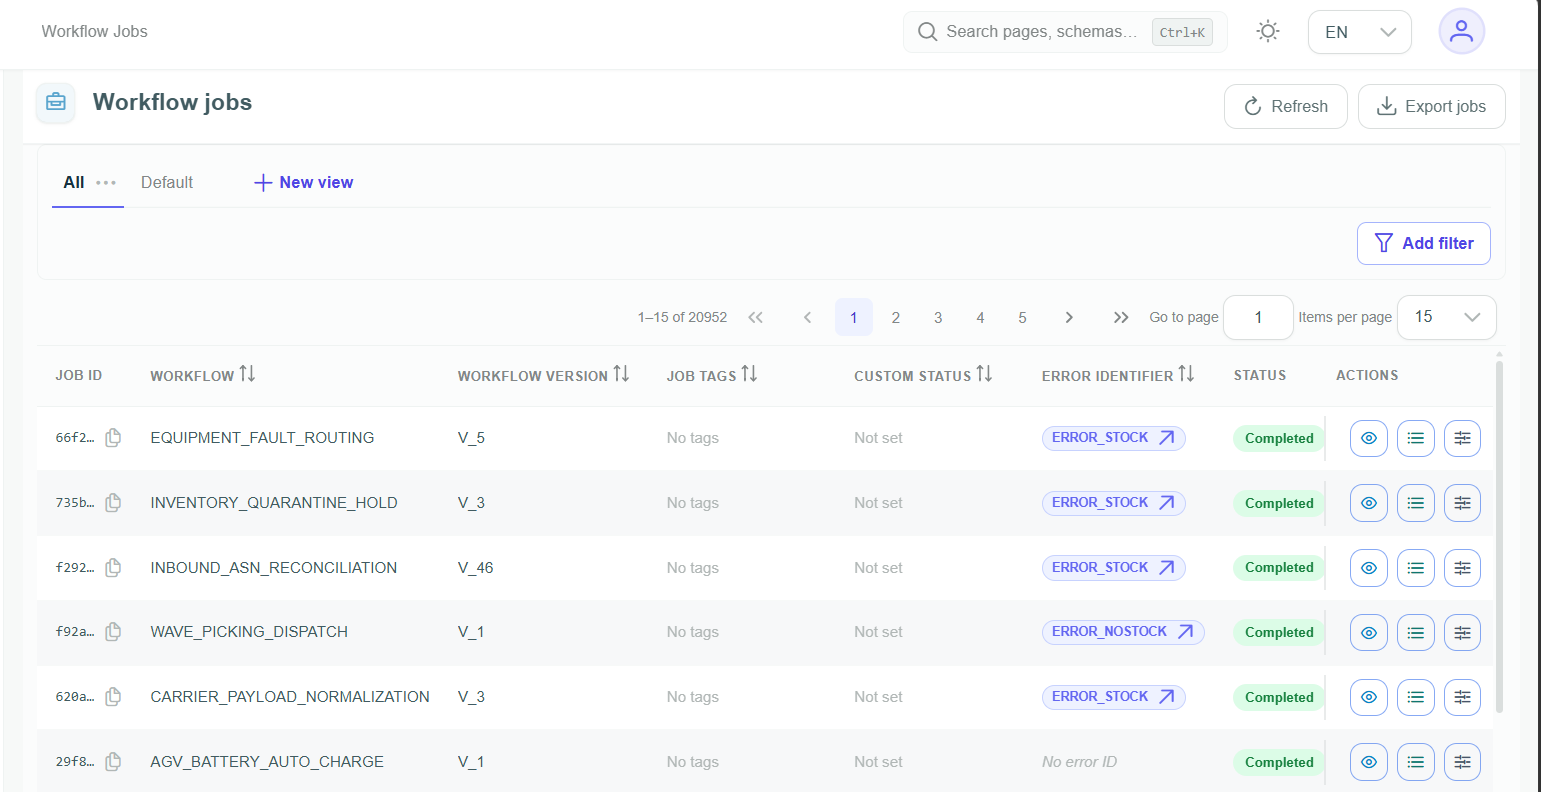Screen dimensions: 1541x792
Task: Select the All view tab
Action: point(74,182)
